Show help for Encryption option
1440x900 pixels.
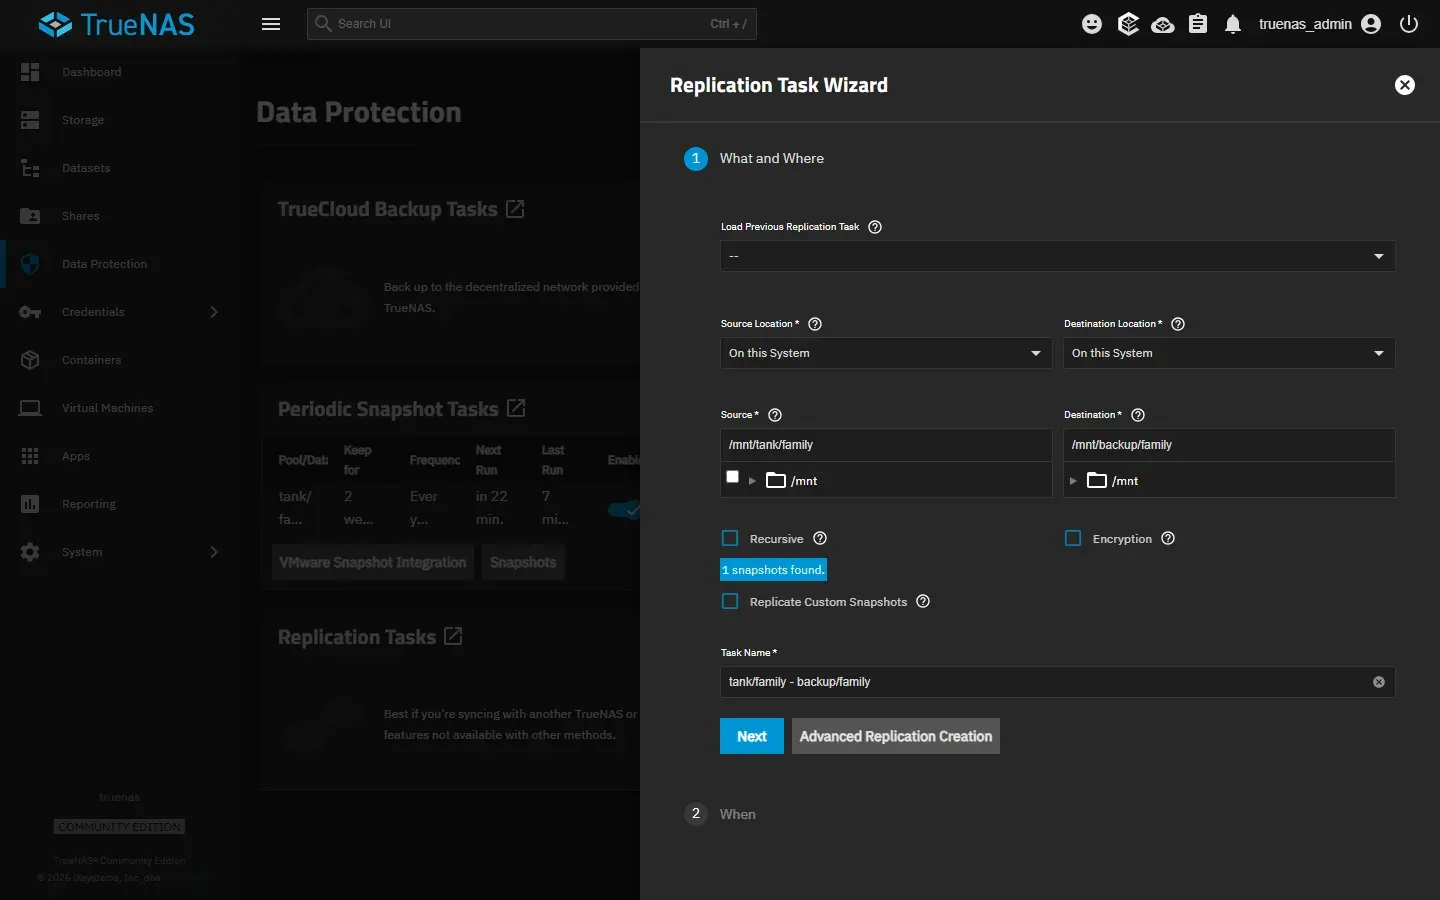1168,538
